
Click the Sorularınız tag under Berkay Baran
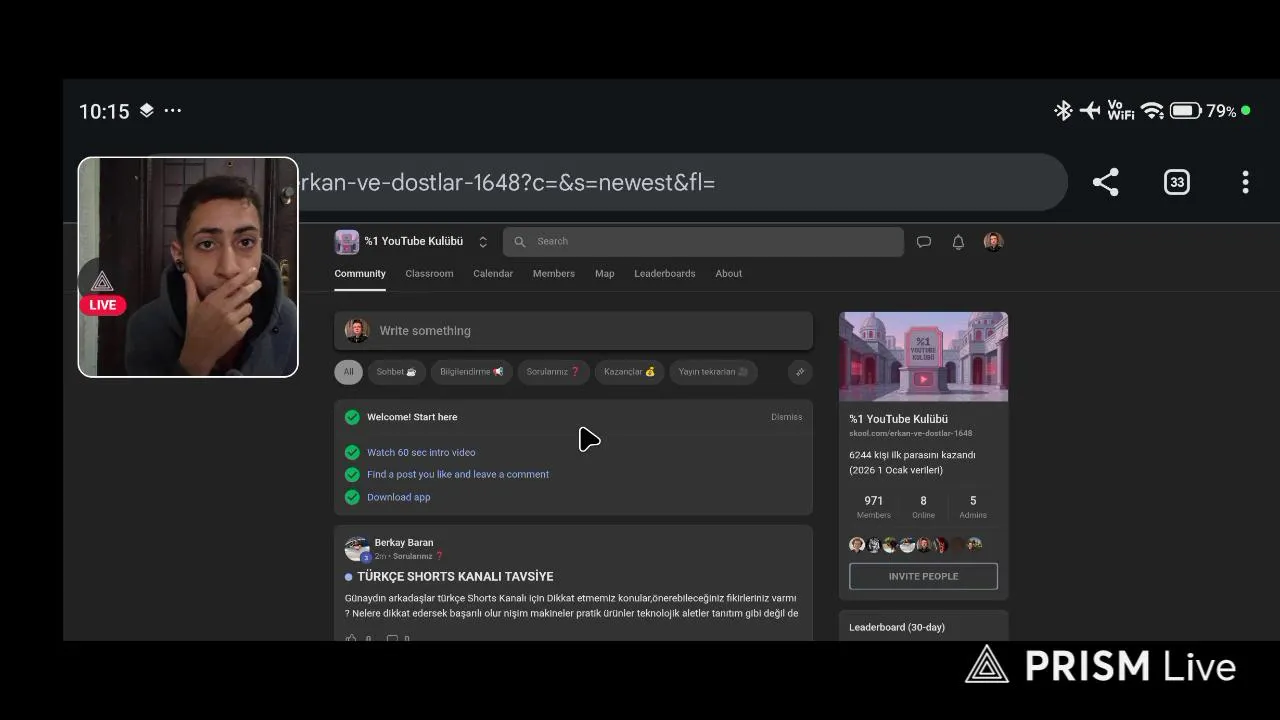pos(418,556)
